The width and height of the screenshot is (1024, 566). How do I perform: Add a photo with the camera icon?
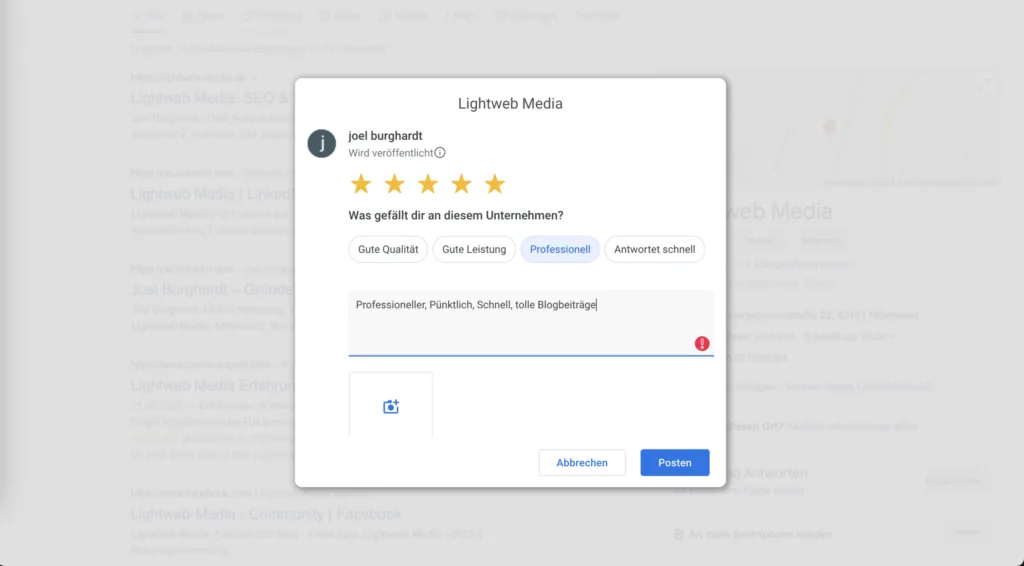(391, 406)
